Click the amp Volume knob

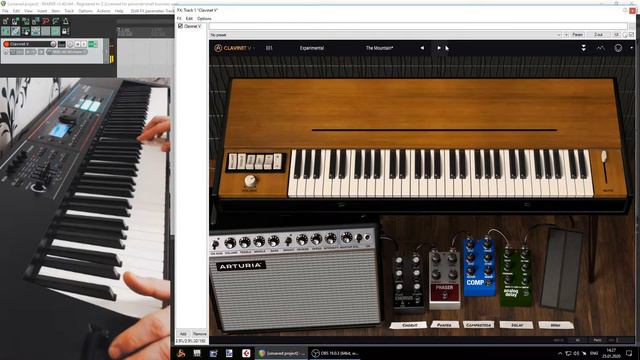pyautogui.click(x=231, y=243)
